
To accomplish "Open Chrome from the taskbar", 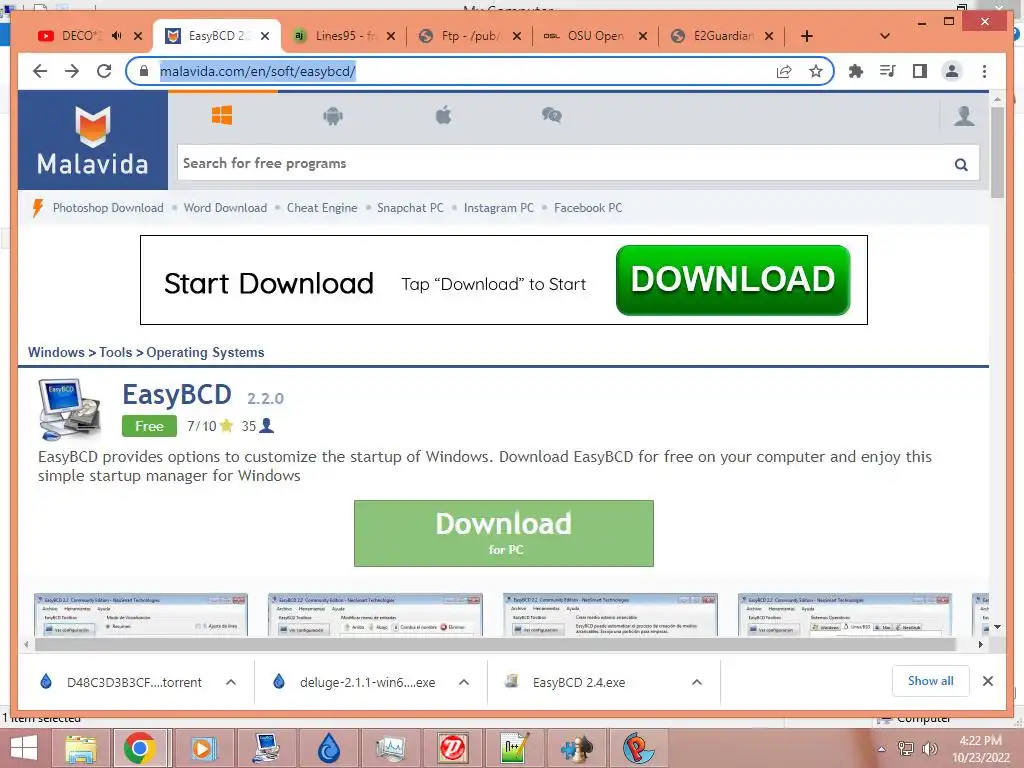I will coord(139,748).
